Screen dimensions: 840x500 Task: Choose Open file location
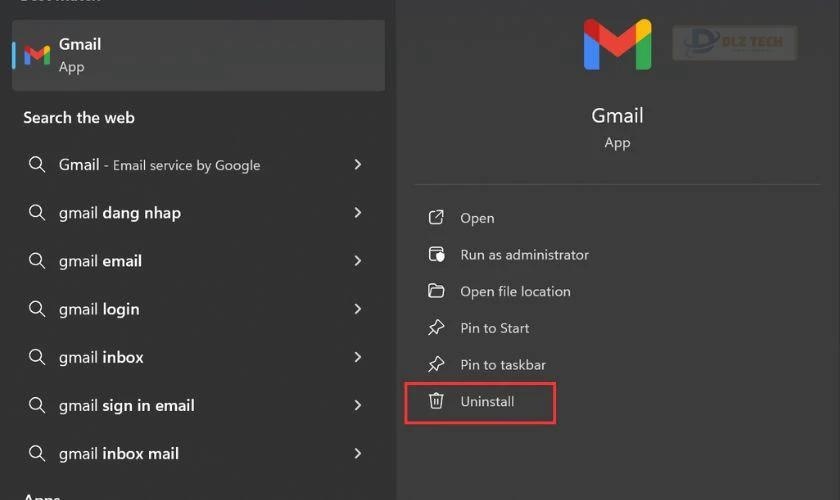[x=515, y=292]
